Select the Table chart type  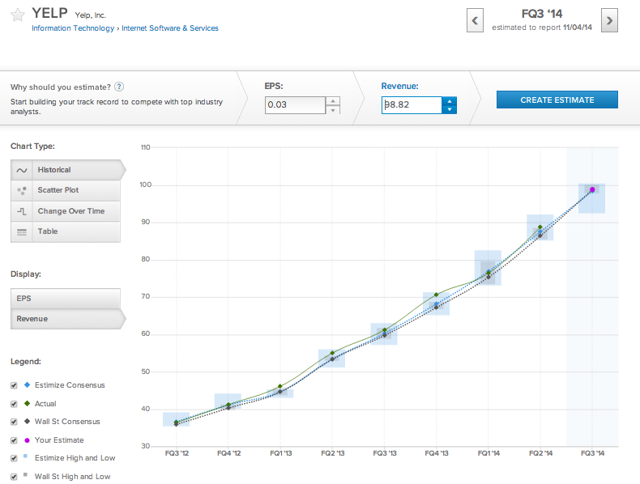(x=66, y=231)
